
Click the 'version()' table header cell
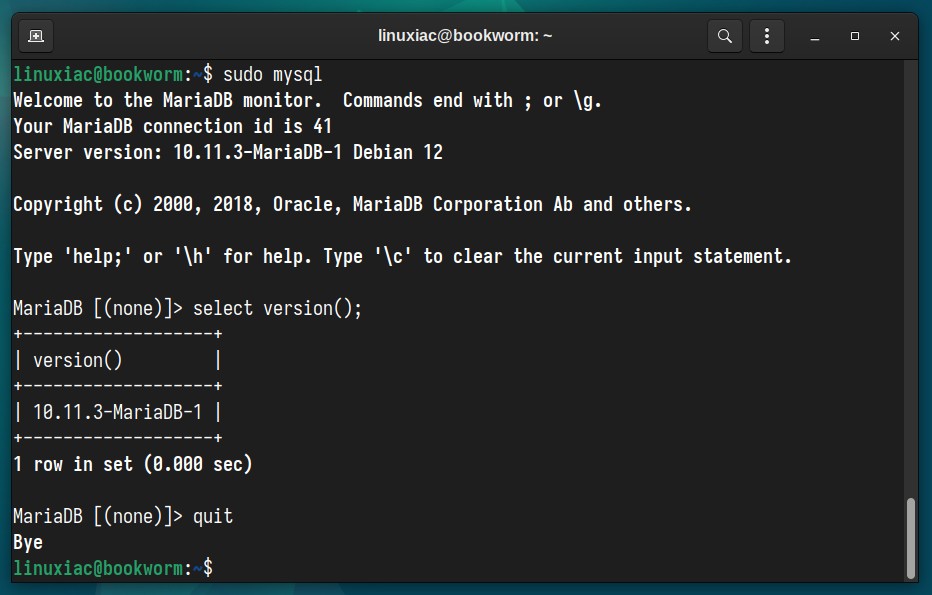tap(77, 360)
